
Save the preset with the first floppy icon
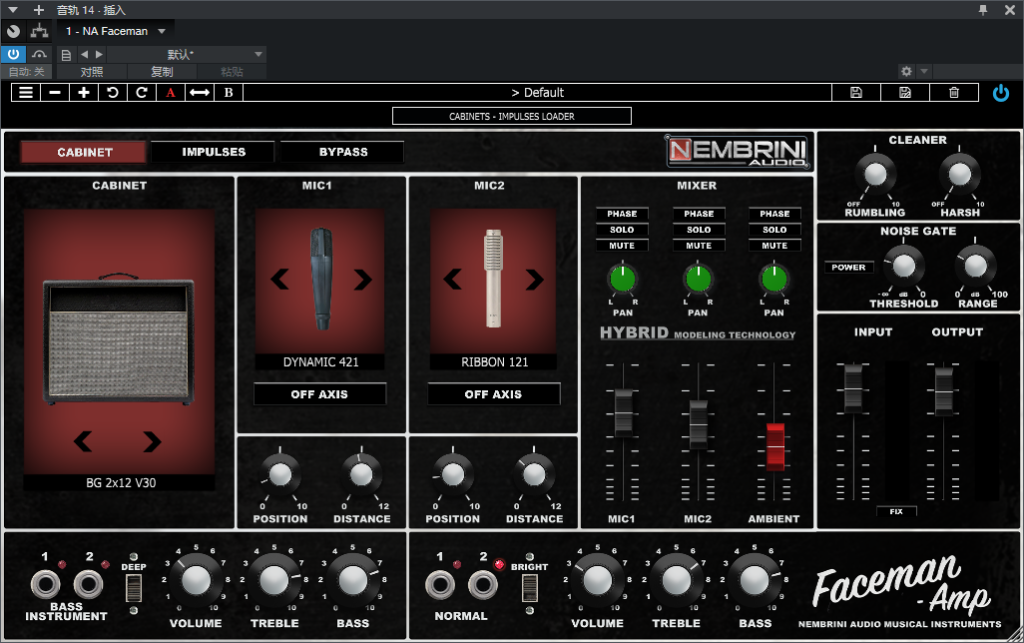(x=856, y=93)
